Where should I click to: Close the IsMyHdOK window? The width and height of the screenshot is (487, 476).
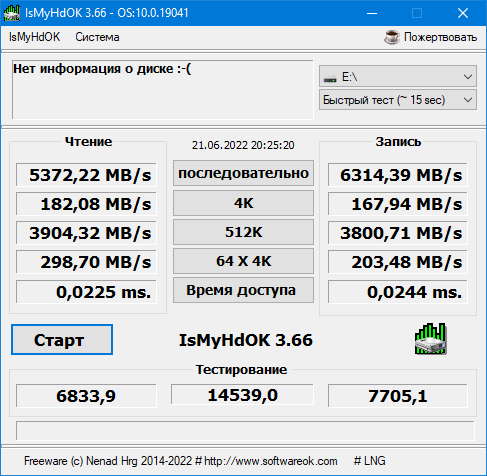tap(463, 13)
